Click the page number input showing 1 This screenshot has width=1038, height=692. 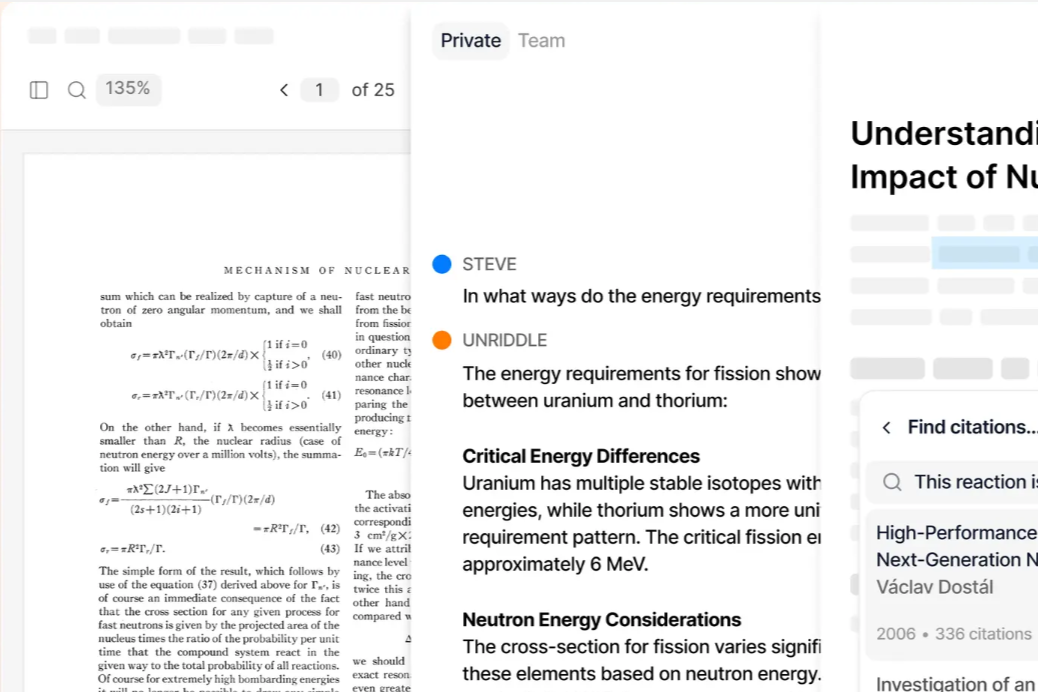(319, 89)
